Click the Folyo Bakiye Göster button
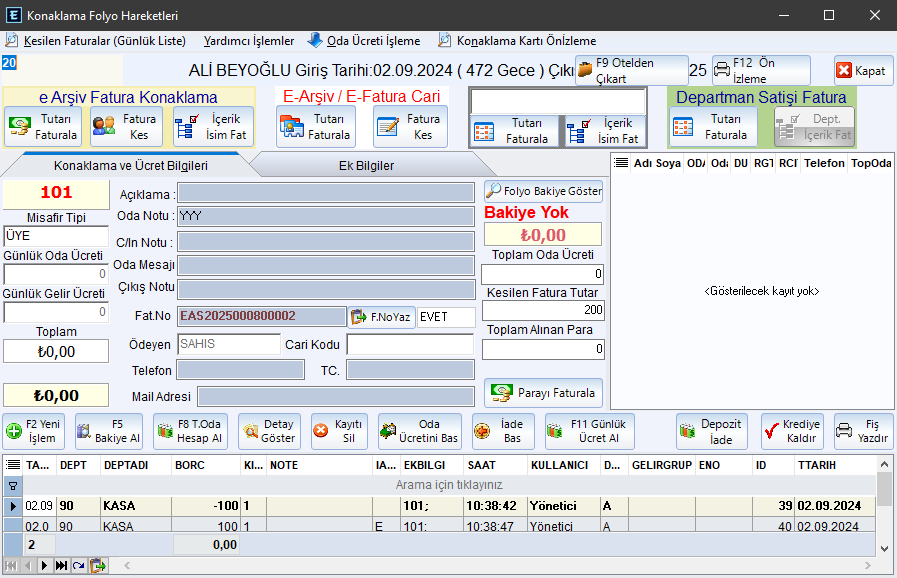The width and height of the screenshot is (897, 578). [x=543, y=190]
